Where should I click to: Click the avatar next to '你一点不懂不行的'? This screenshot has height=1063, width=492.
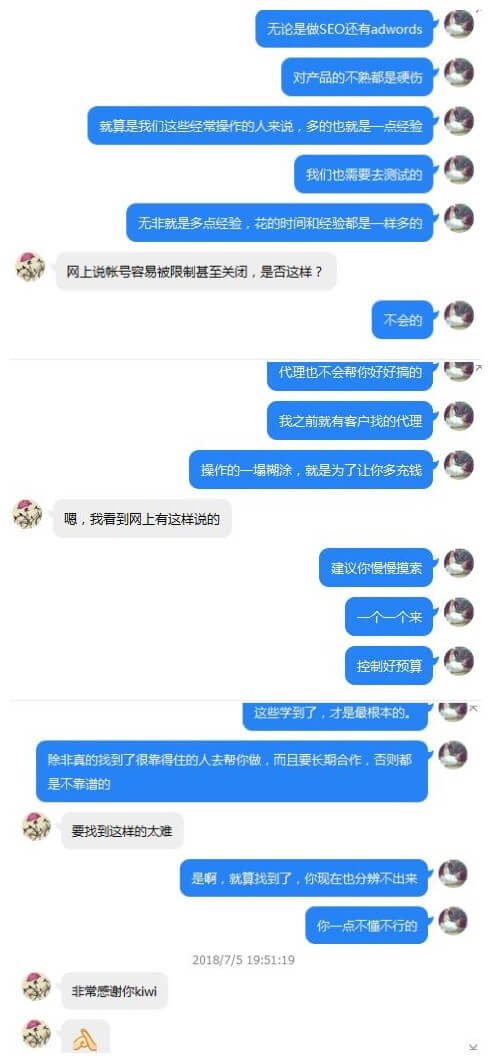(x=453, y=920)
